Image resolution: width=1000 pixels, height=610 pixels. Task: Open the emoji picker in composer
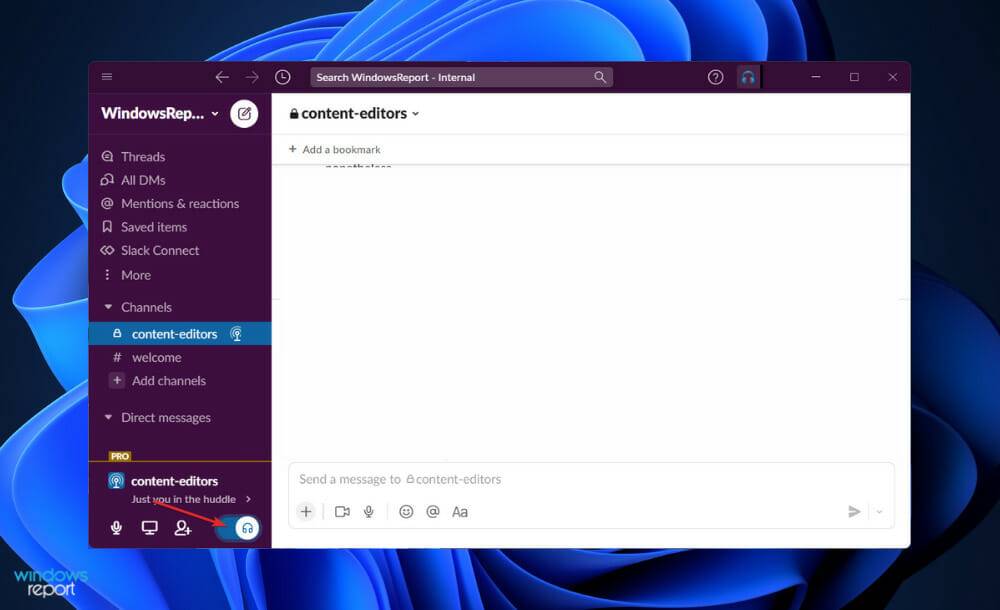[x=406, y=512]
